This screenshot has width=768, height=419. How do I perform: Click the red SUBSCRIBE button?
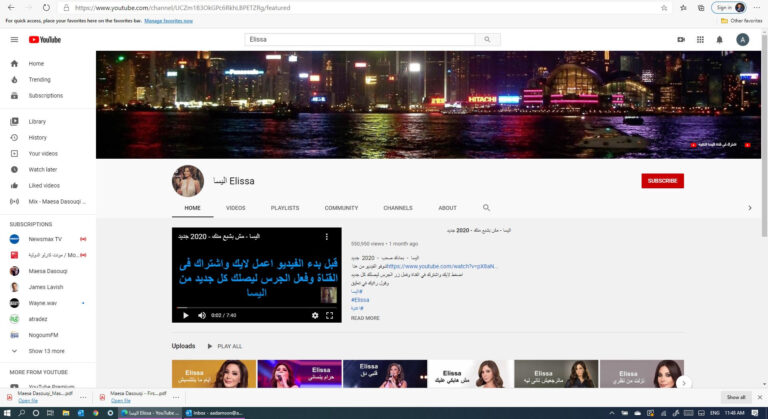662,181
